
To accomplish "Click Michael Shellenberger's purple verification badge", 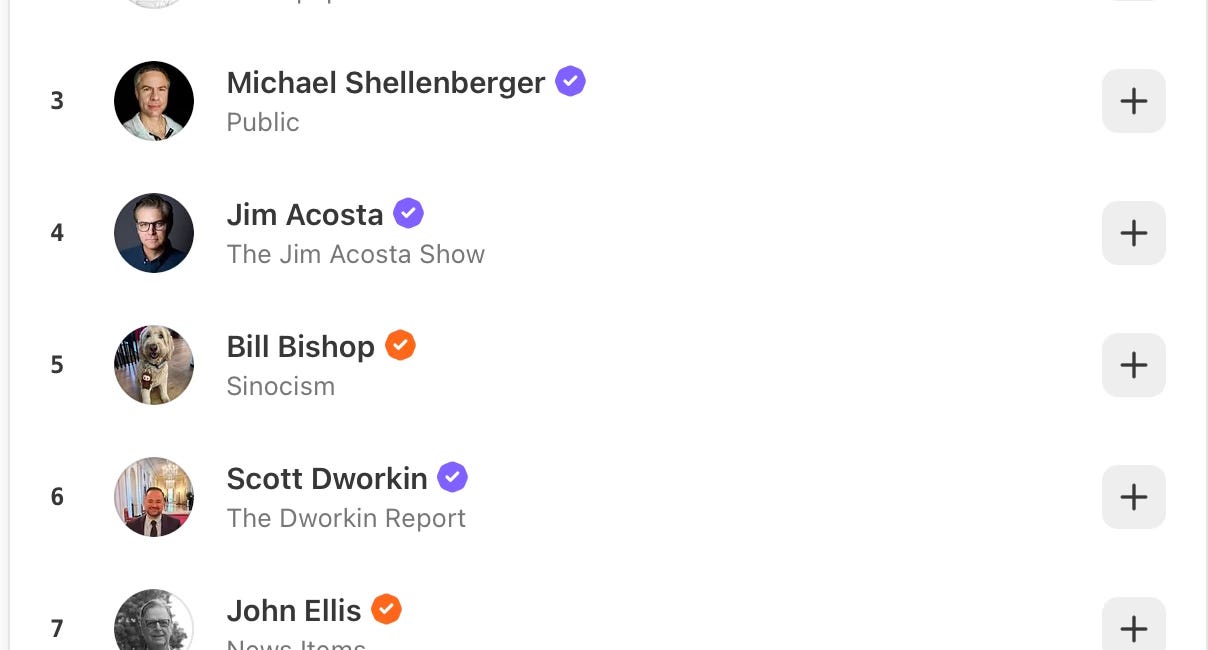I will [570, 82].
